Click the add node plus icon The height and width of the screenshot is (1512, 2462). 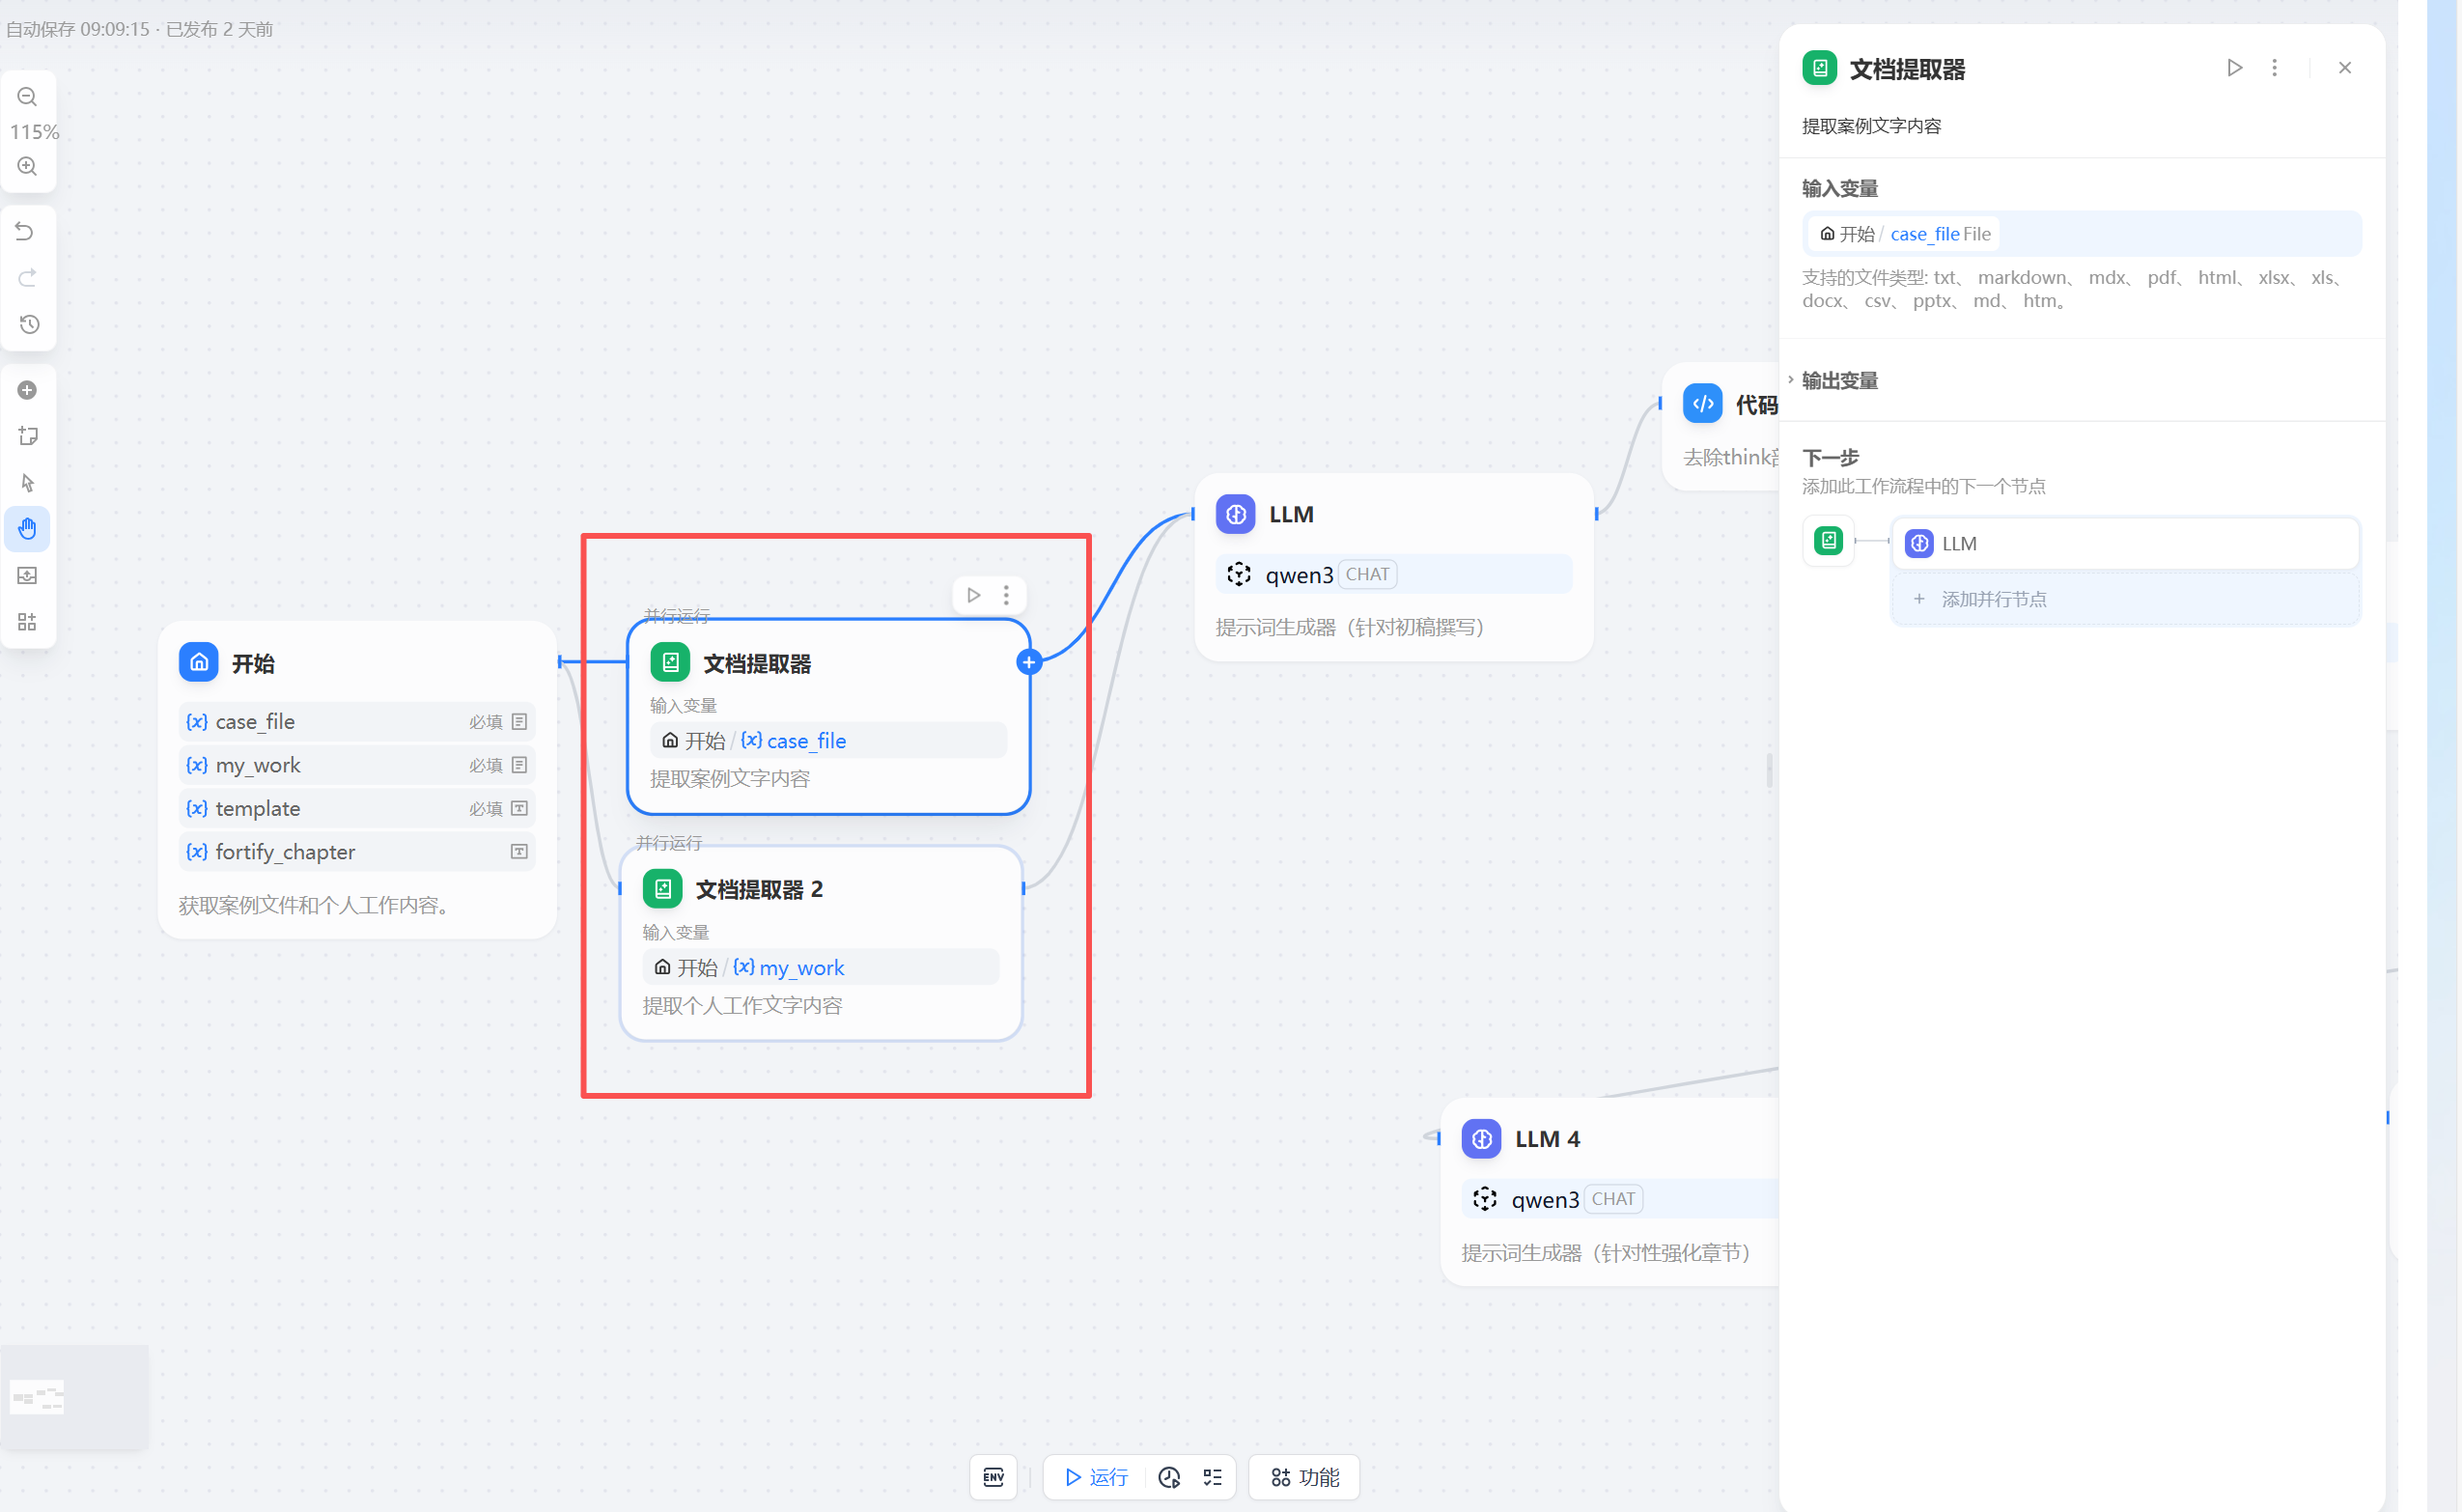click(x=27, y=390)
